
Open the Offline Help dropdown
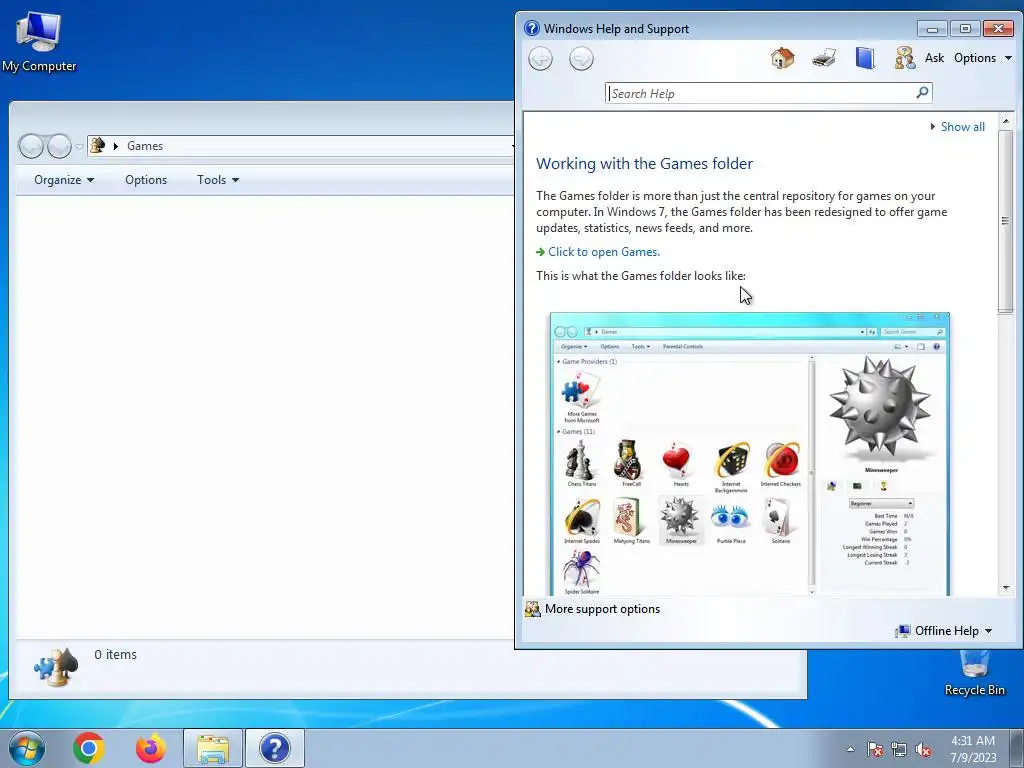953,631
